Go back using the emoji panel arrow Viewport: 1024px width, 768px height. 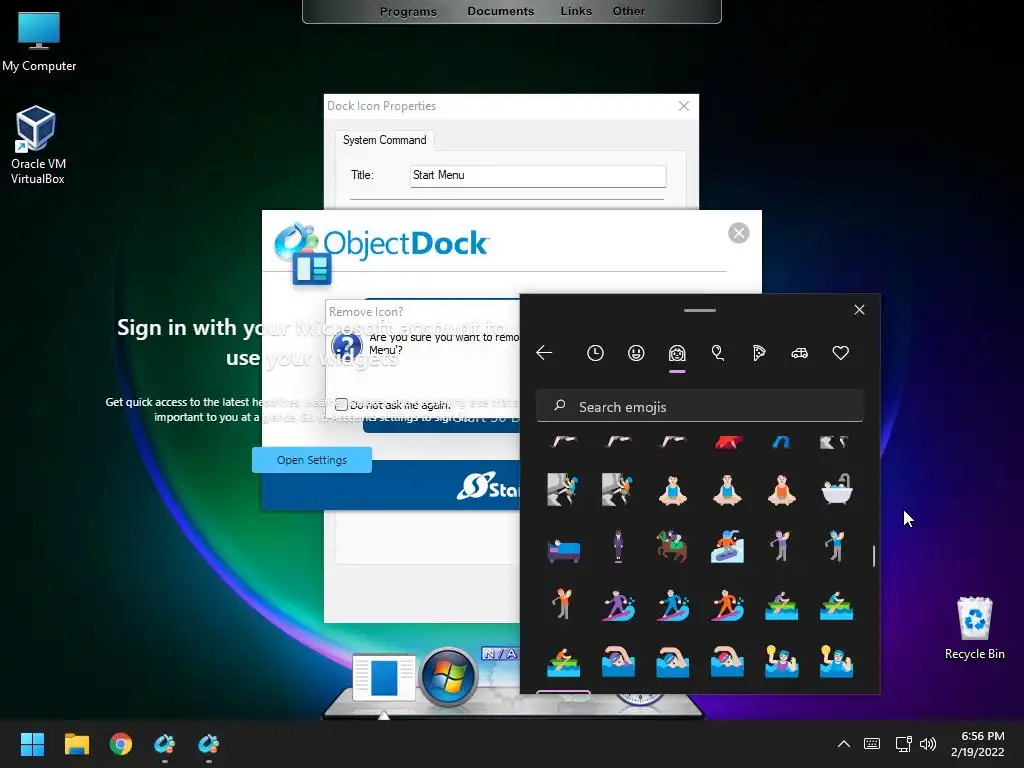pyautogui.click(x=544, y=353)
